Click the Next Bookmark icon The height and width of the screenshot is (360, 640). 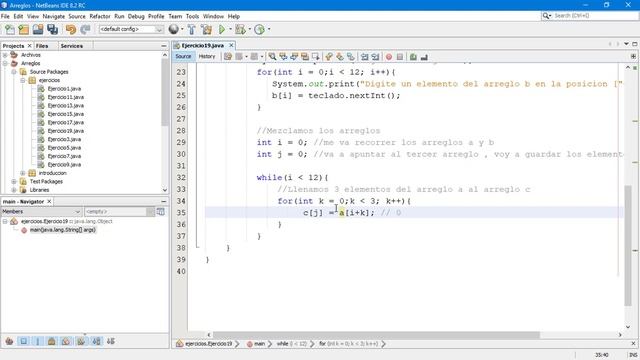(340, 57)
